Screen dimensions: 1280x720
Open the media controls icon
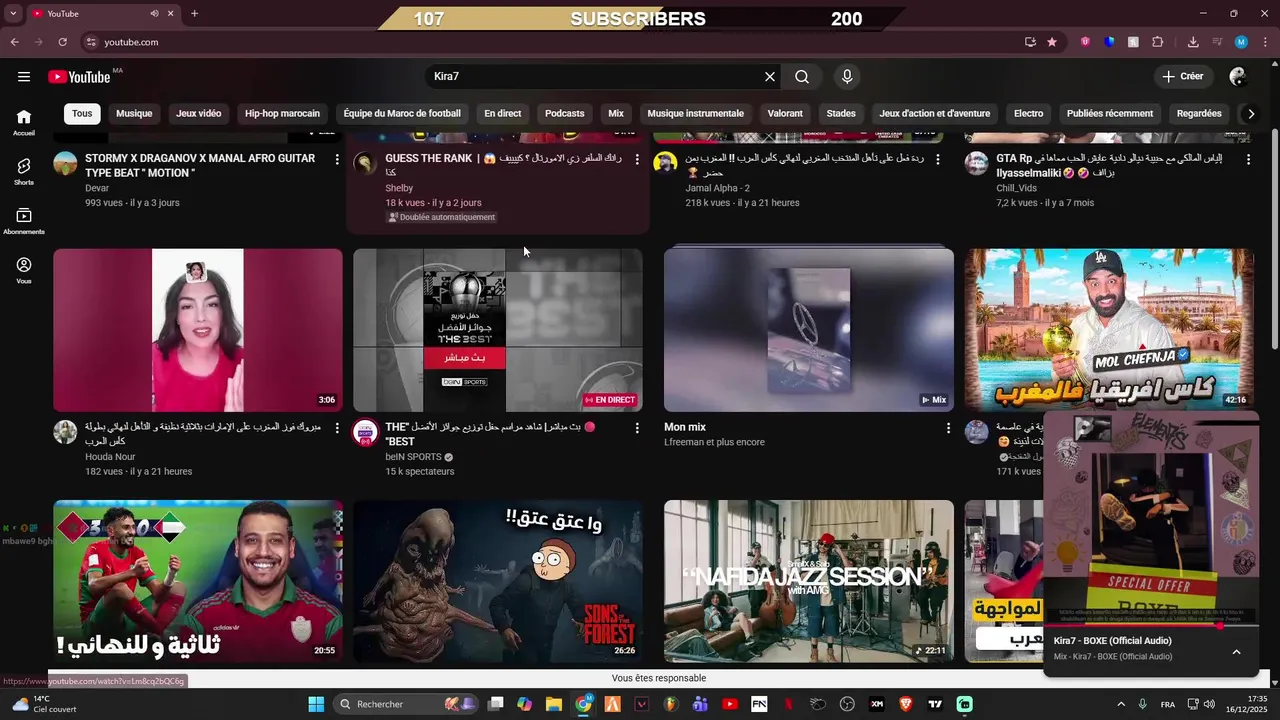click(x=1217, y=42)
